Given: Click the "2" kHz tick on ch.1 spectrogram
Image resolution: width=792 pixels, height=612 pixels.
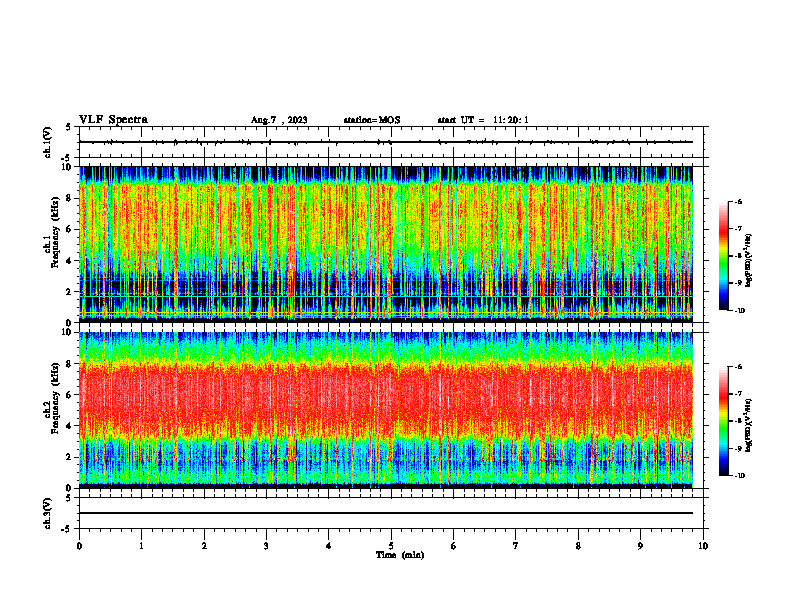Looking at the screenshot, I should tap(70, 292).
